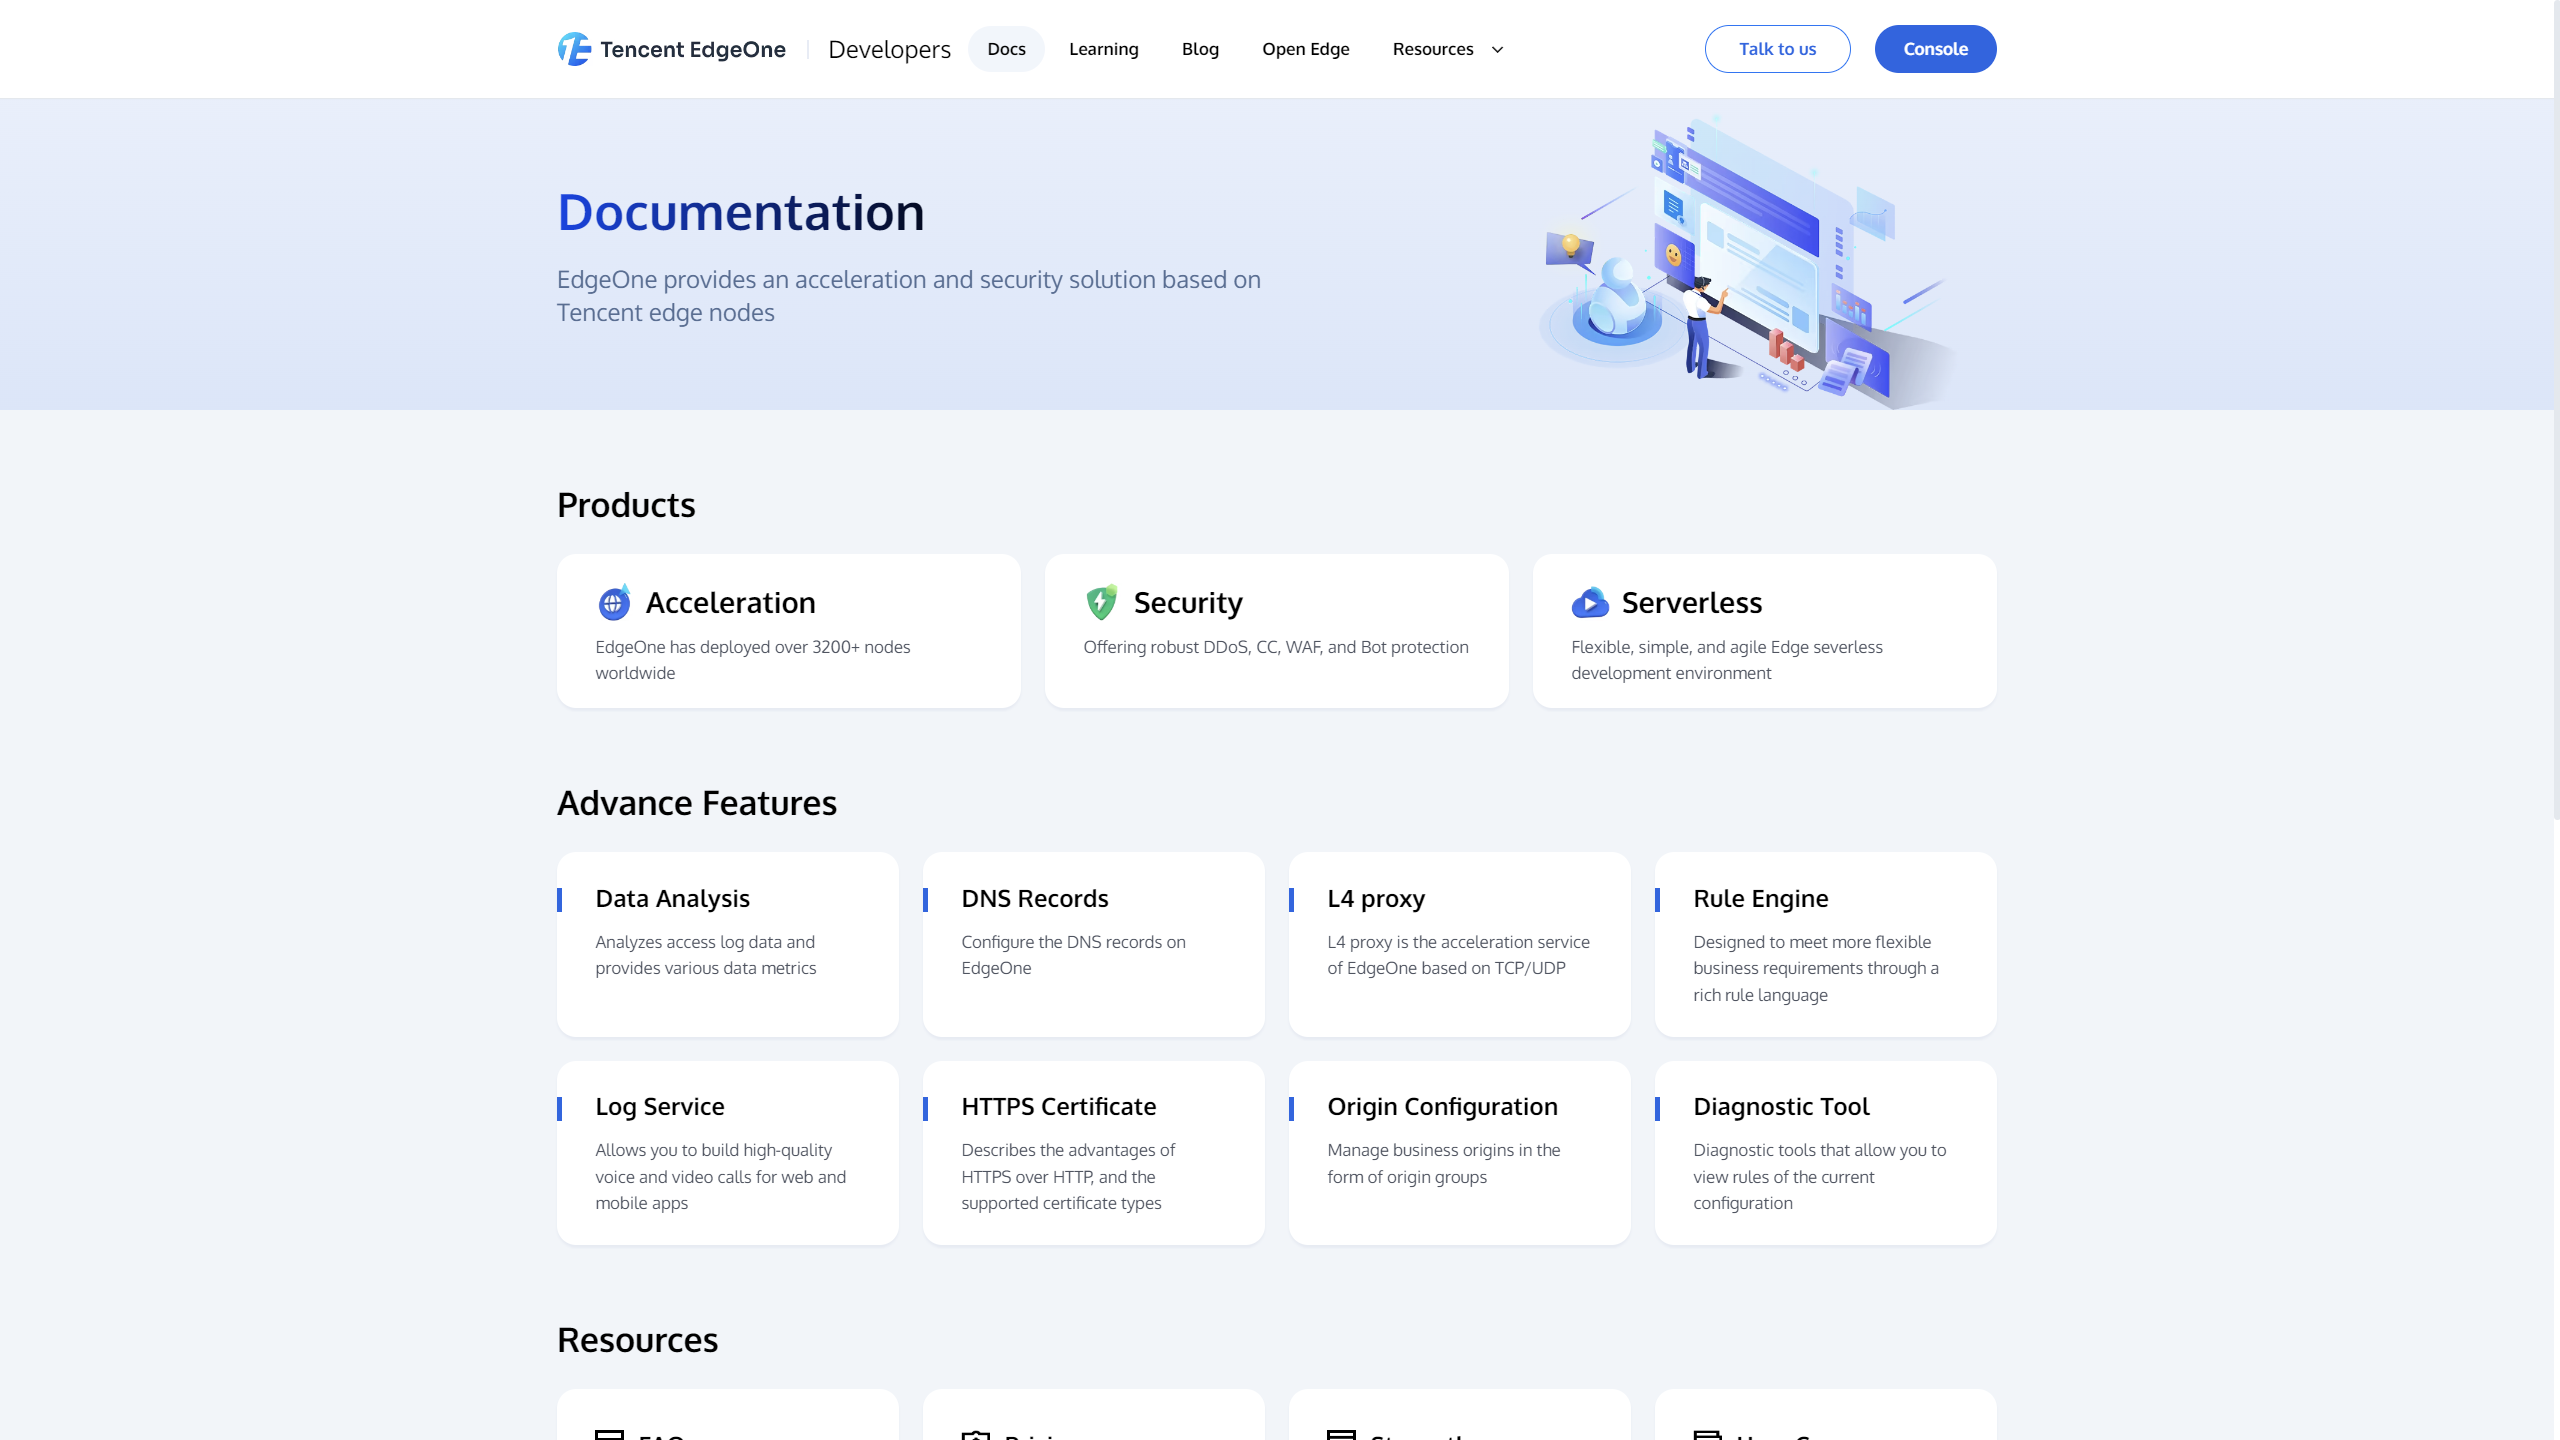The image size is (2560, 1440).
Task: Click 'Offering robust DDoS, CC, WAF' description
Action: coord(1276,647)
